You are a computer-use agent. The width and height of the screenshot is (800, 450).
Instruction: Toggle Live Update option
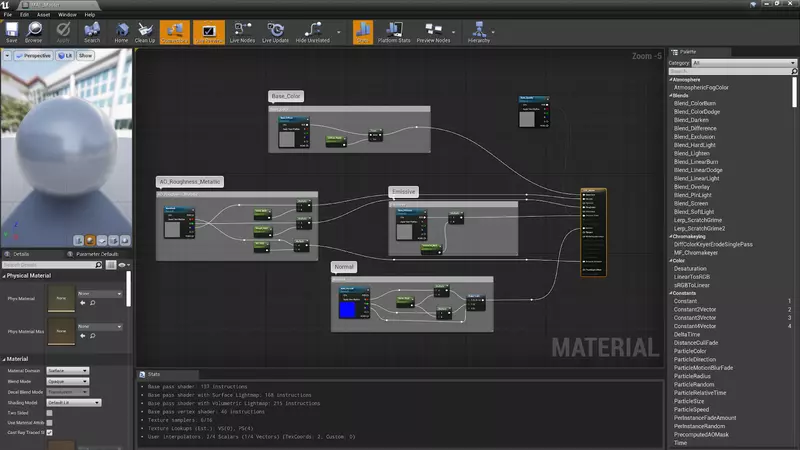(276, 32)
